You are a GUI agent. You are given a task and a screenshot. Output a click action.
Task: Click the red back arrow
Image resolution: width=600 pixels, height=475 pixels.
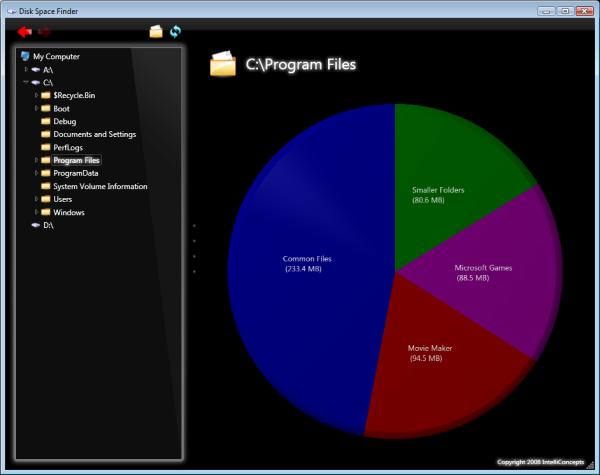(25, 32)
